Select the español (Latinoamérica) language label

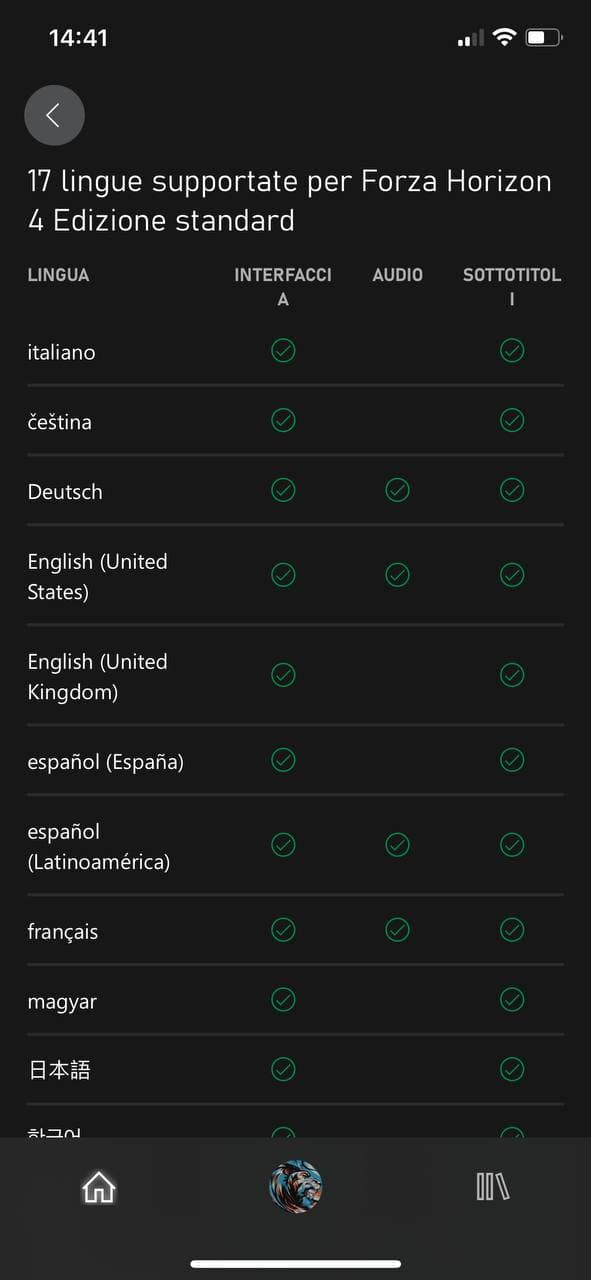(98, 846)
